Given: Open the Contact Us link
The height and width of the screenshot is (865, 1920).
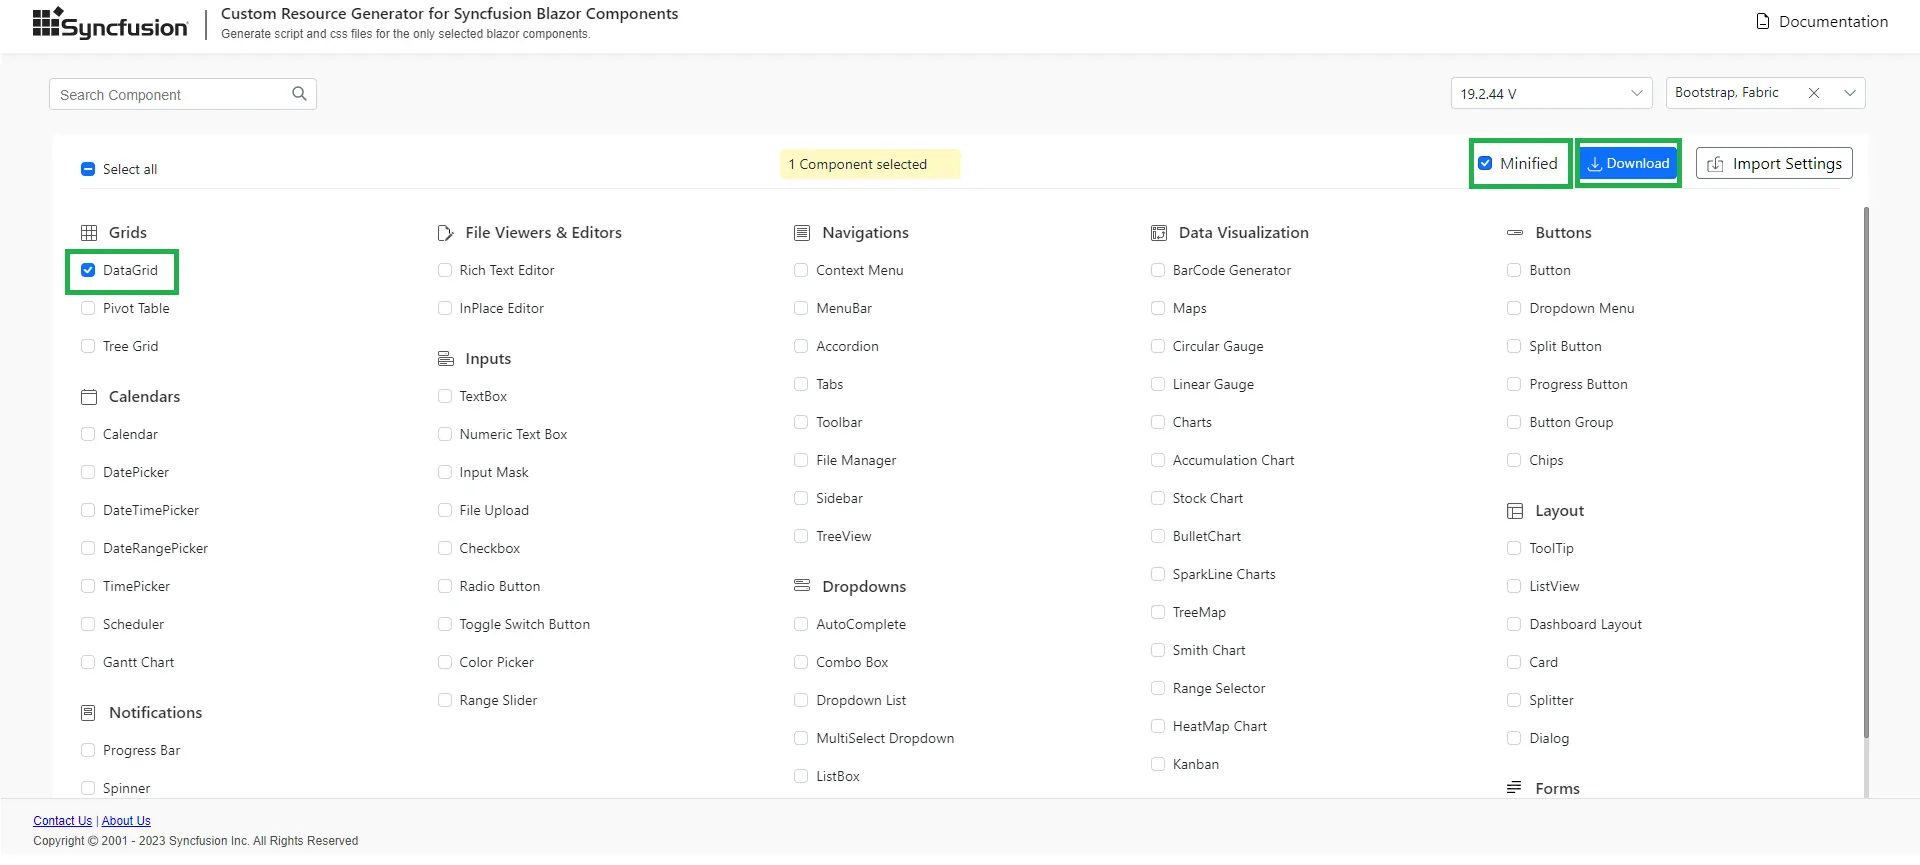Looking at the screenshot, I should pos(62,821).
